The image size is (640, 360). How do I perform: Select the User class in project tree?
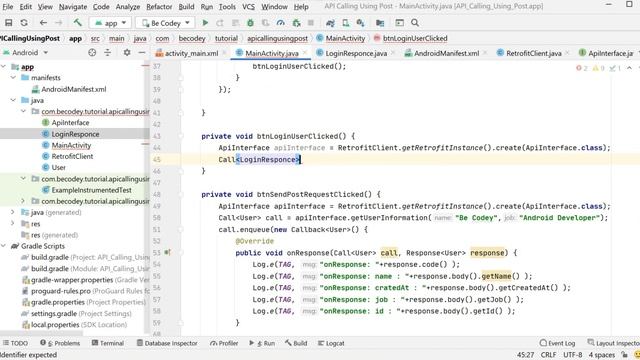58,167
